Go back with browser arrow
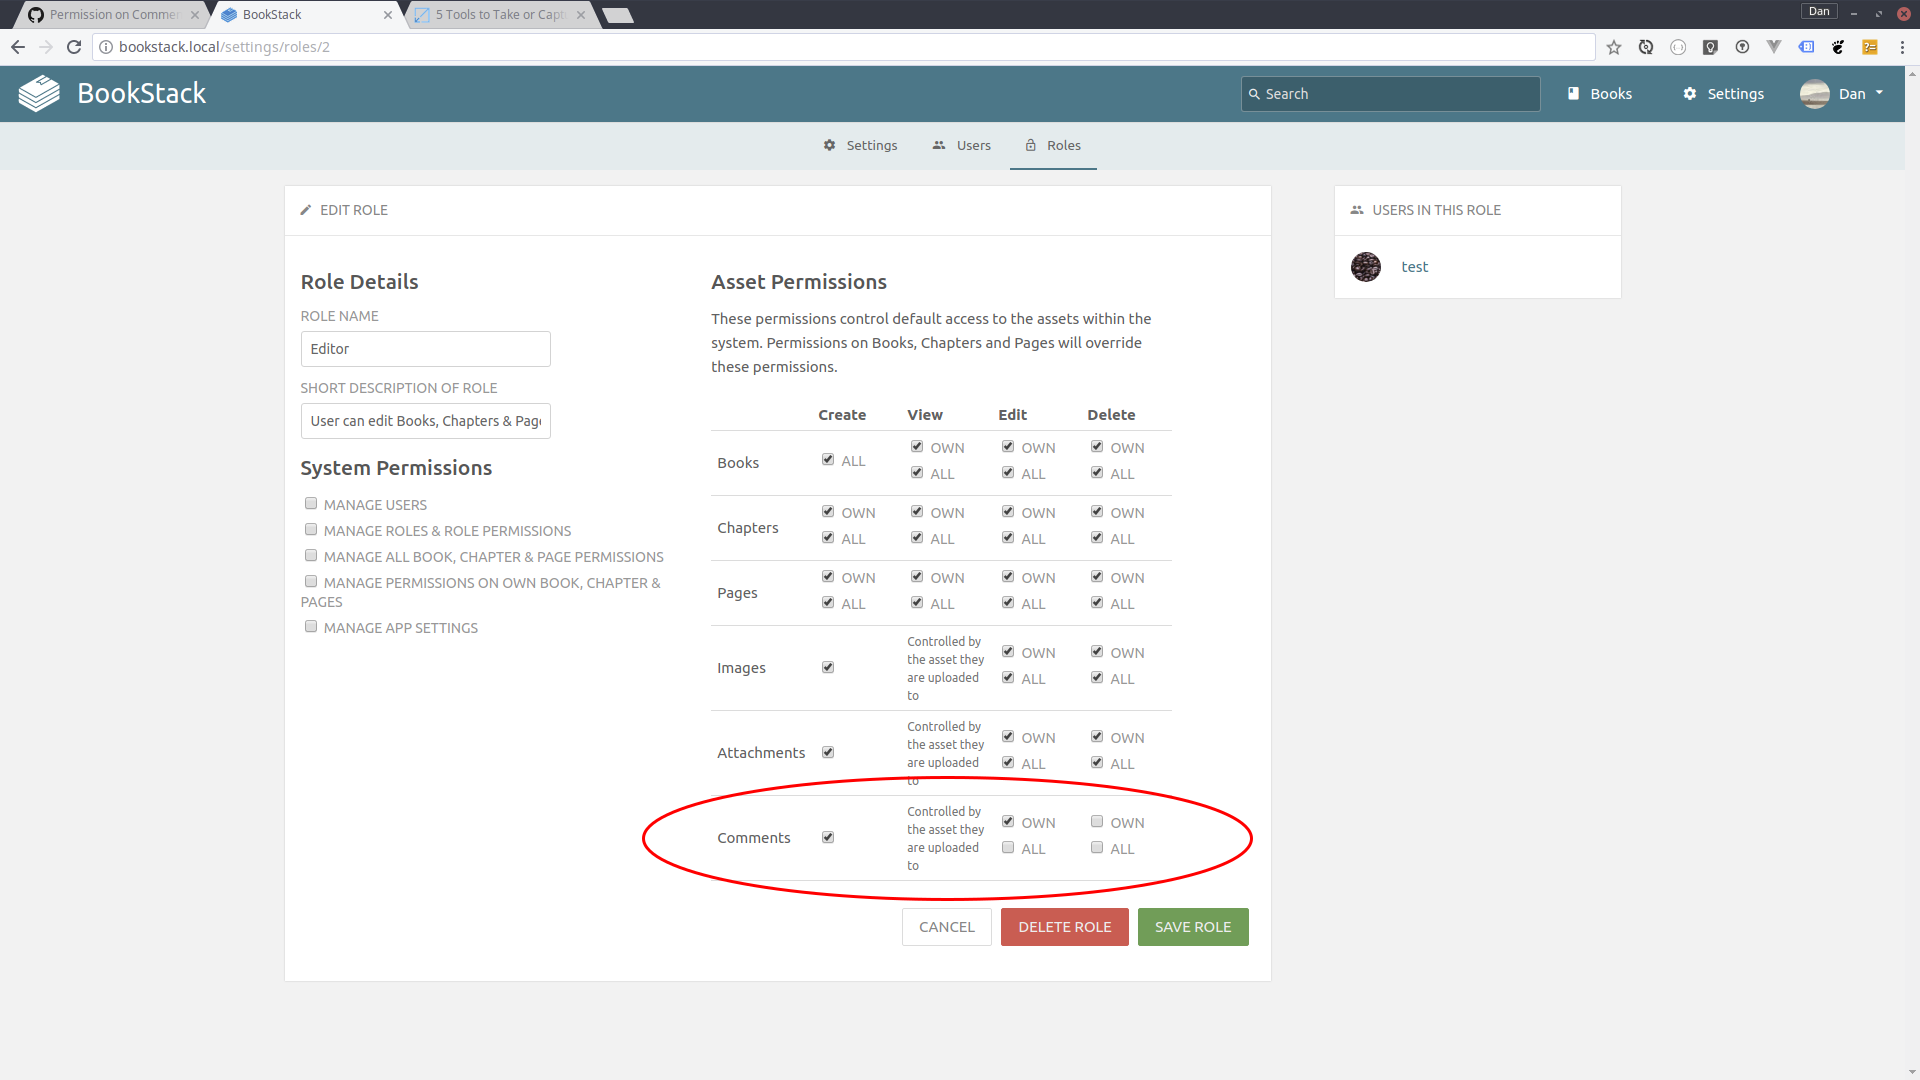This screenshot has height=1080, width=1920. click(18, 47)
